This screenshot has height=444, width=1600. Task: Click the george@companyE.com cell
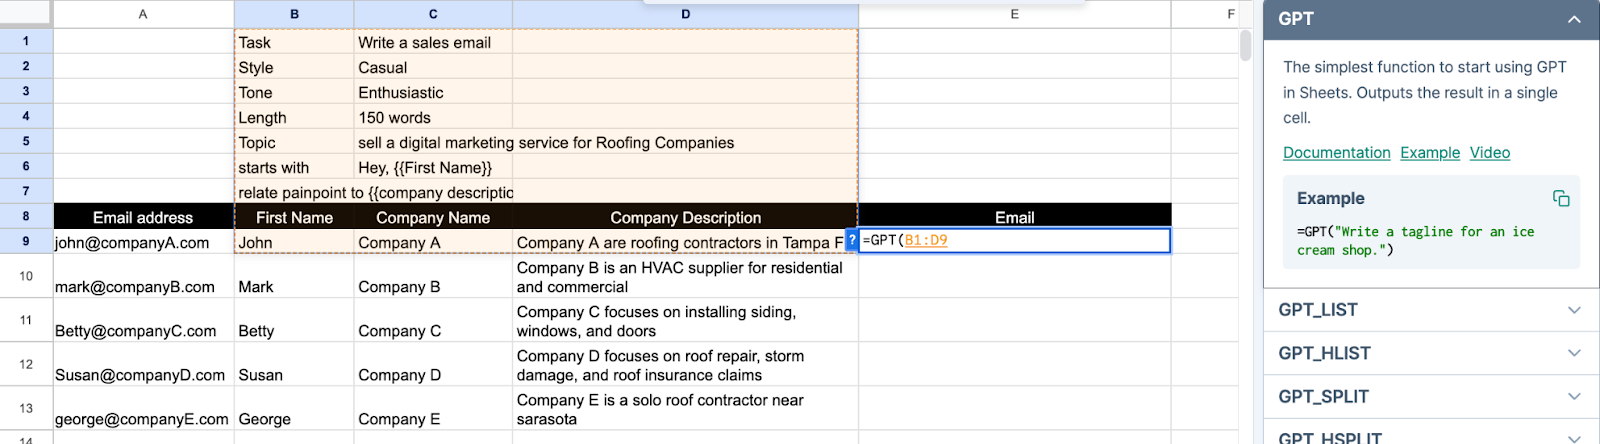click(143, 408)
